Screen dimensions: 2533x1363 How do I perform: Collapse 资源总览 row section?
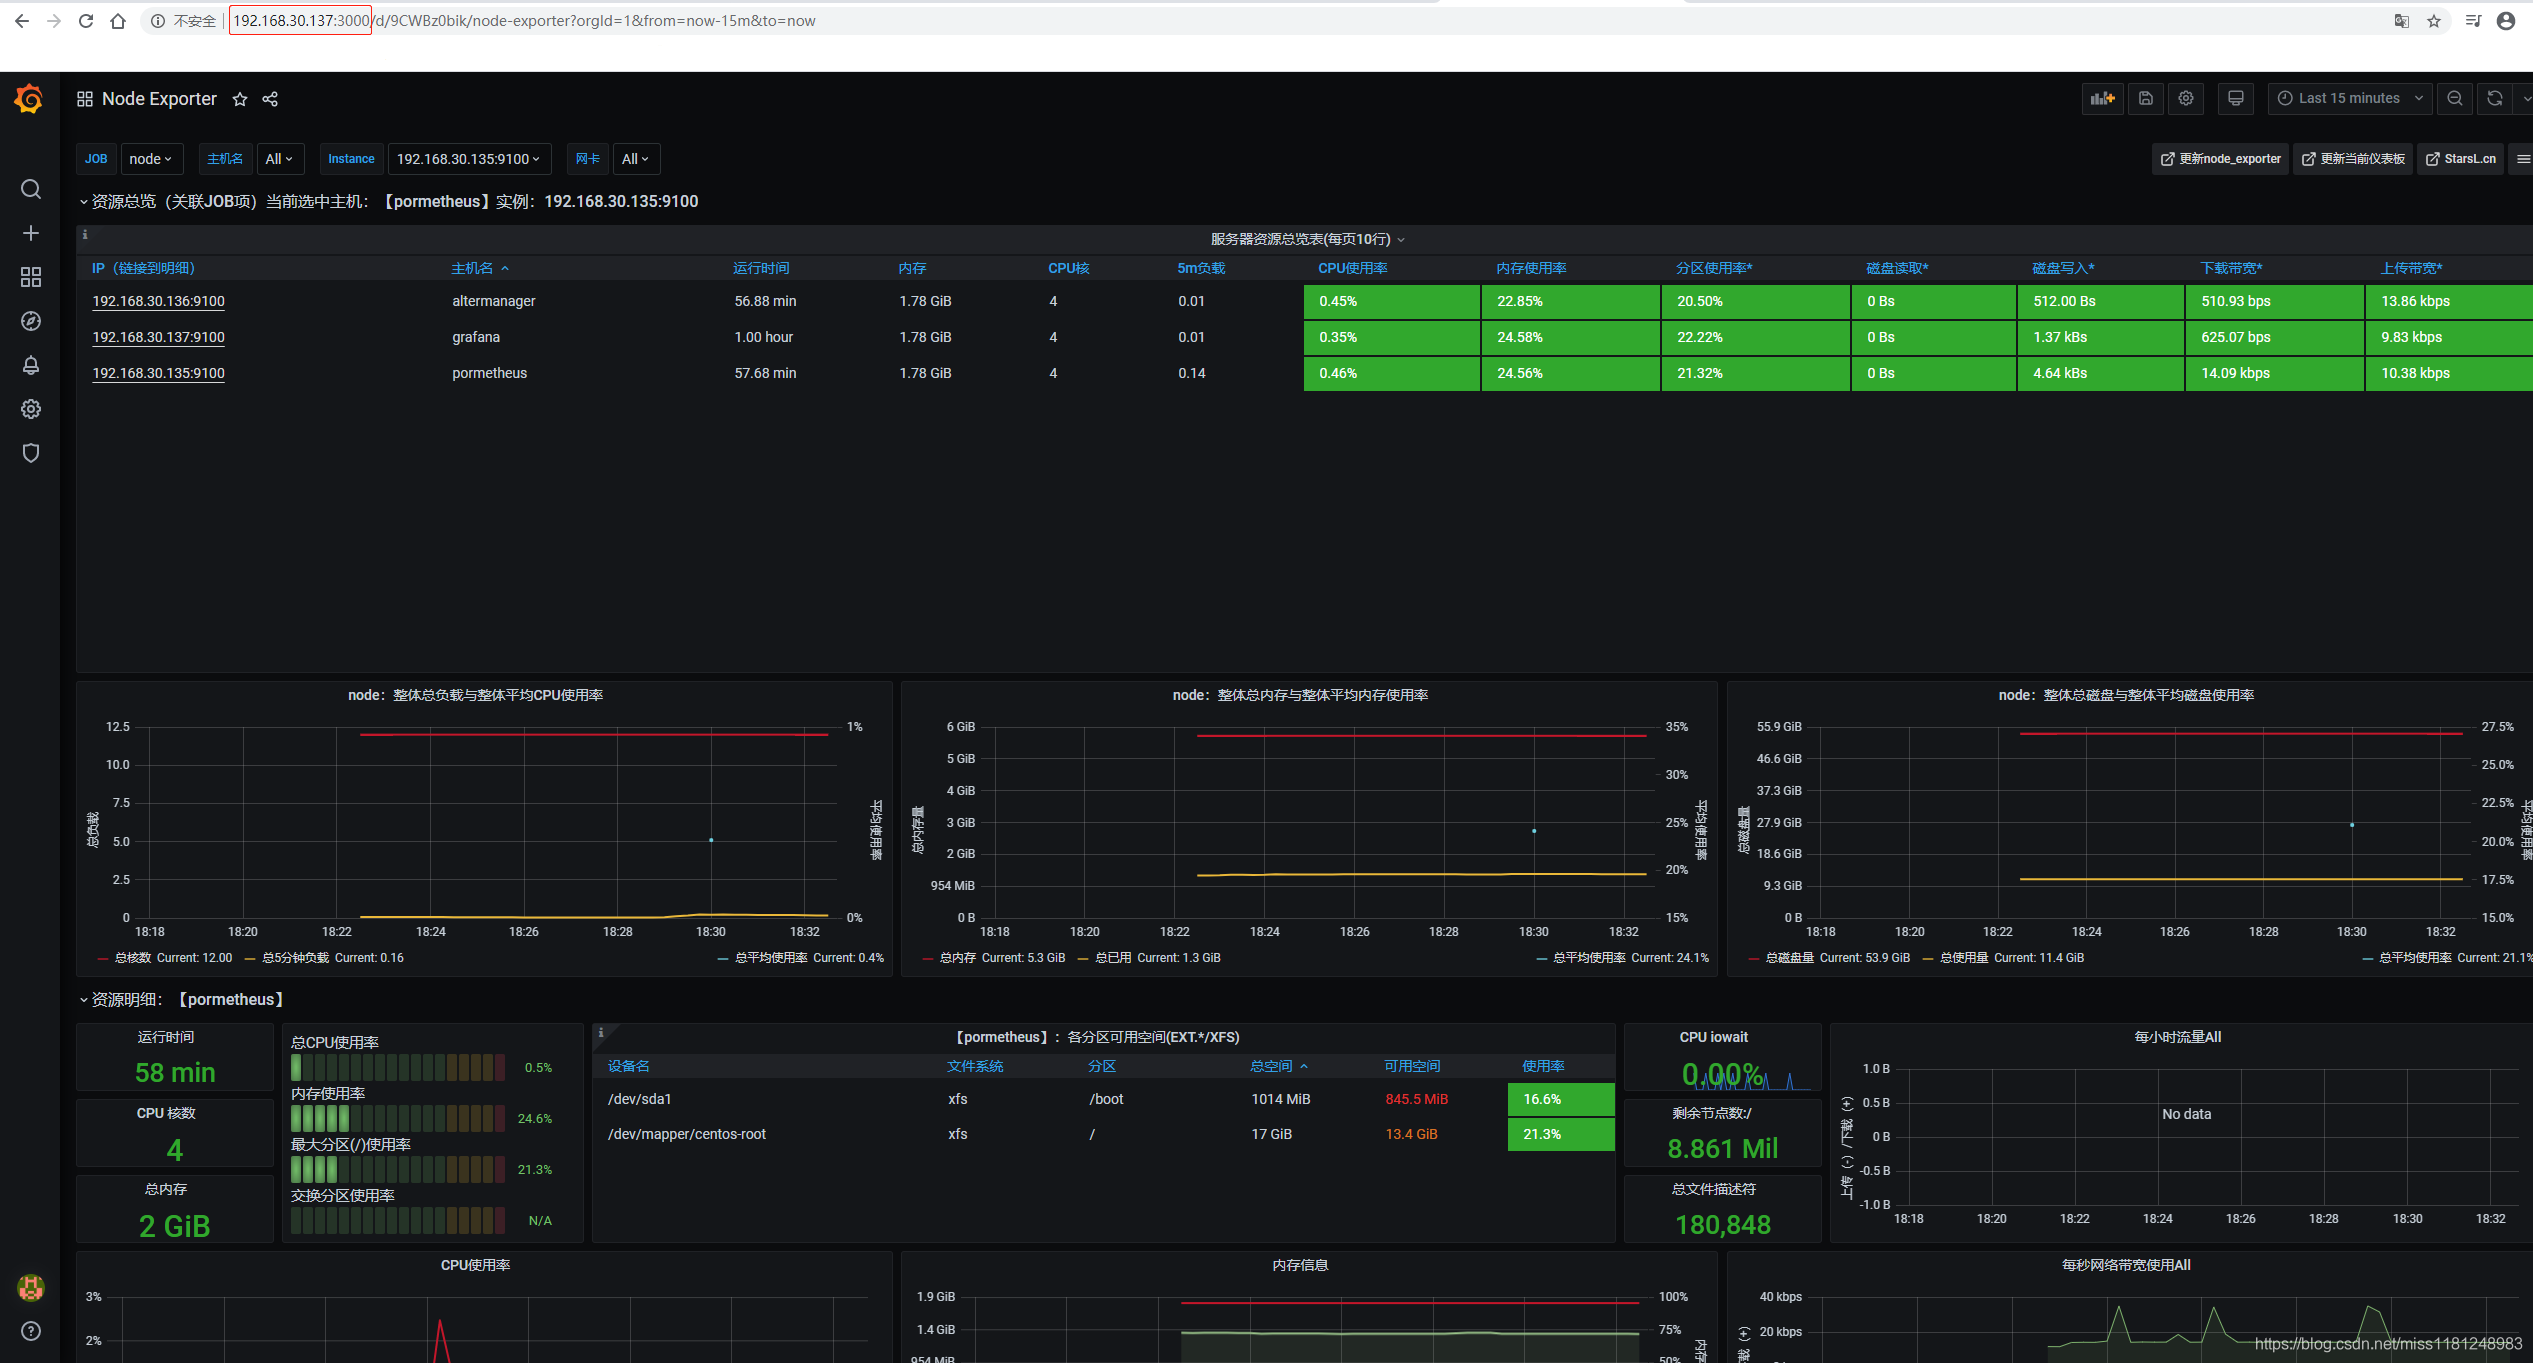83,202
